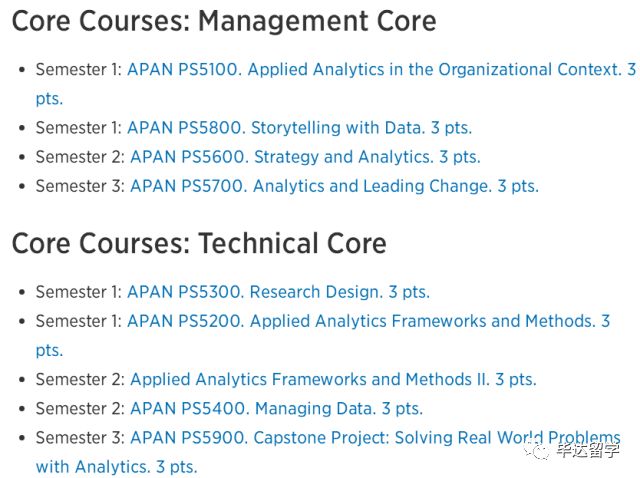Click the 毕达留学 watermark text
Viewport: 640px width, 478px height.
point(588,451)
